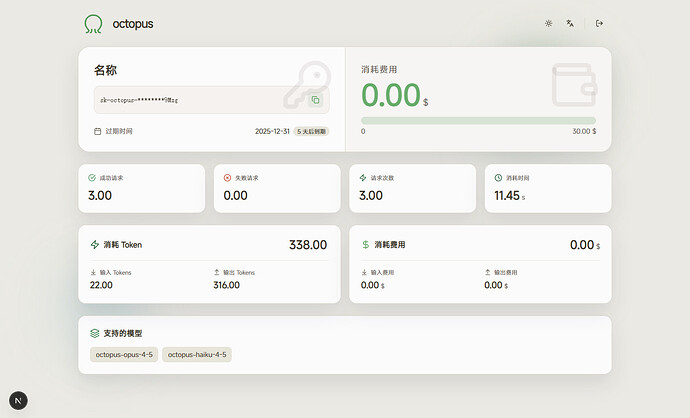Click the octopus logo icon
690x418 pixels.
coord(93,24)
